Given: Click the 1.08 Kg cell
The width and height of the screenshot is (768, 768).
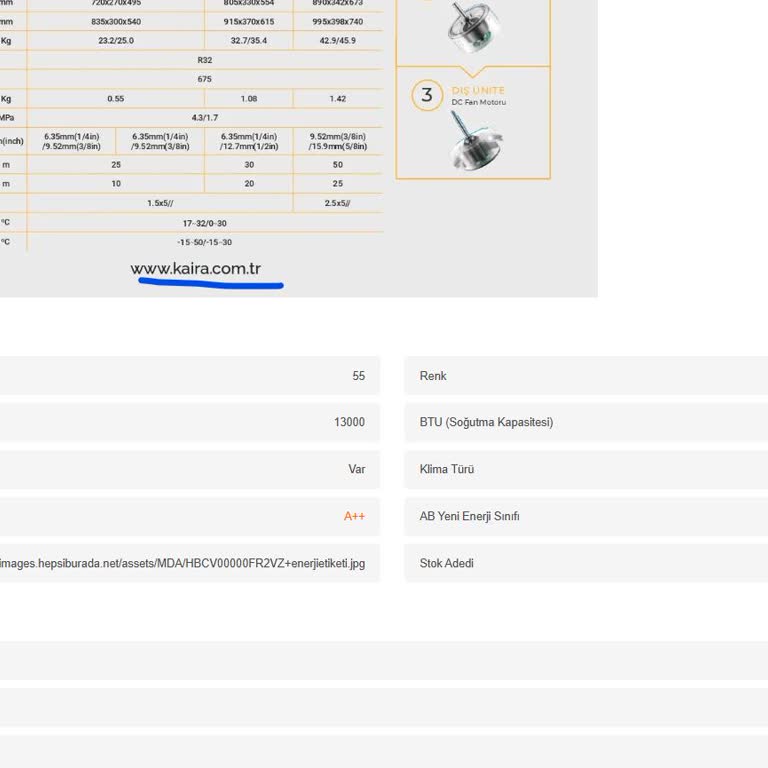Looking at the screenshot, I should coord(249,98).
